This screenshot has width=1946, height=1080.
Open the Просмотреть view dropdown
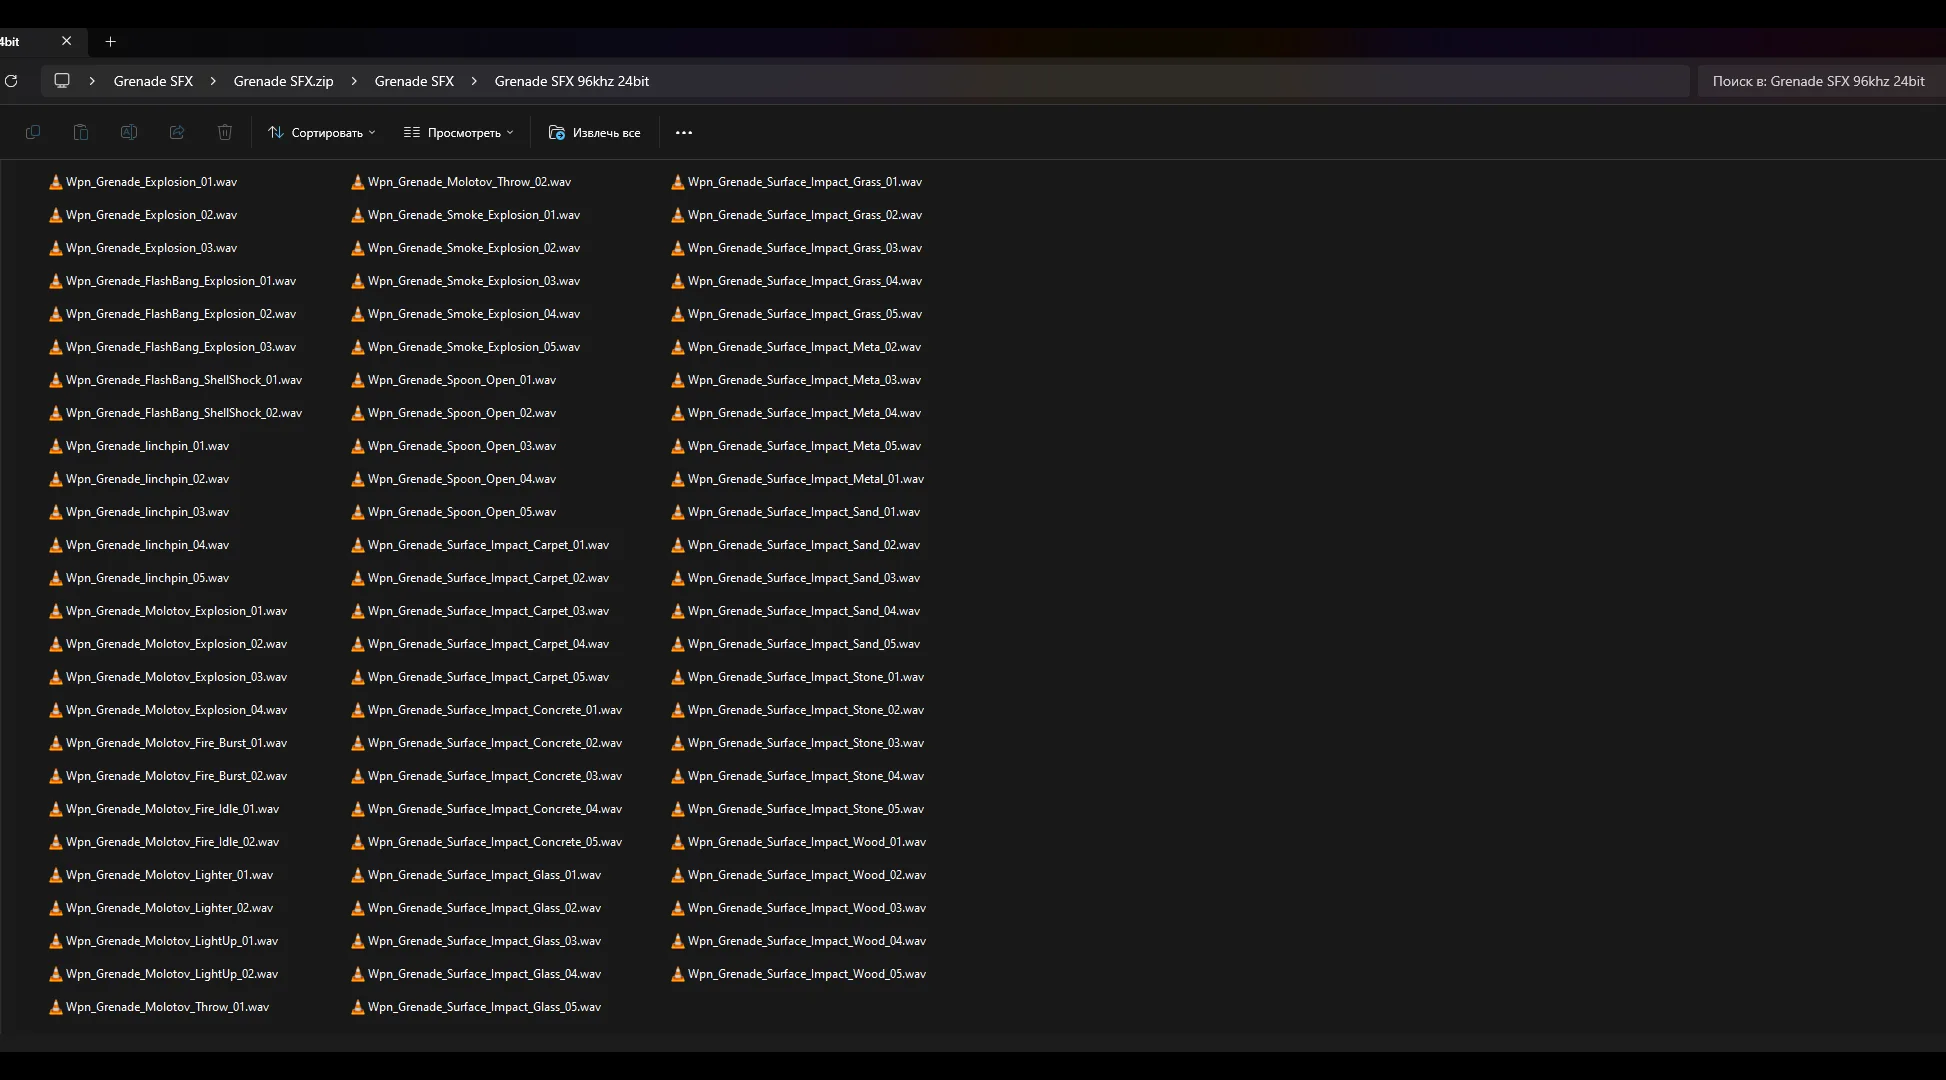click(458, 132)
